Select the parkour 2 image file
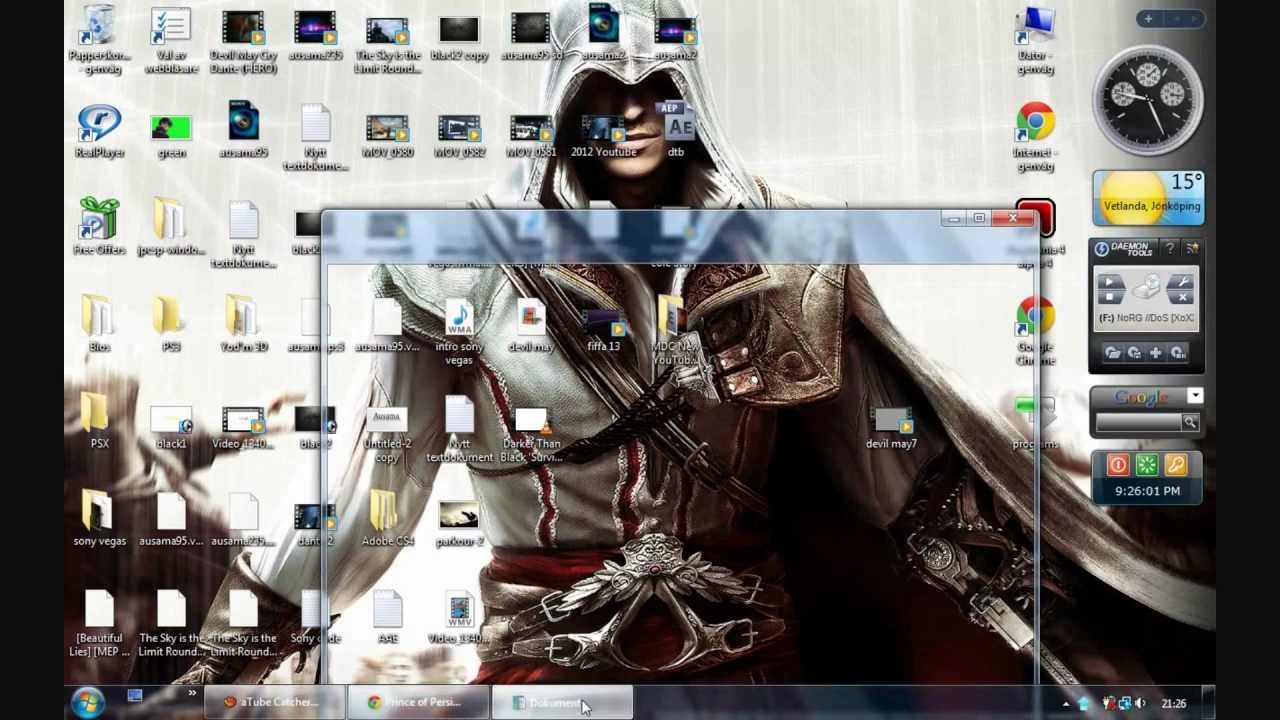Image resolution: width=1280 pixels, height=720 pixels. [x=459, y=524]
